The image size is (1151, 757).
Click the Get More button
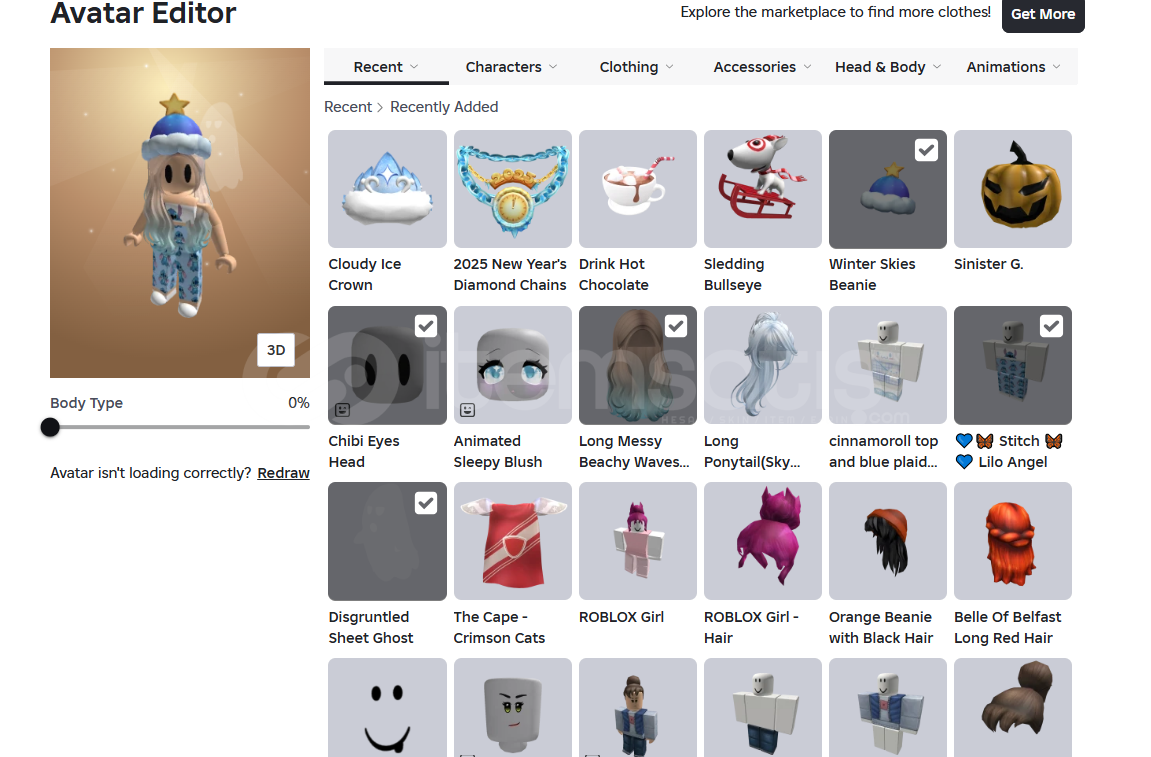[x=1042, y=14]
